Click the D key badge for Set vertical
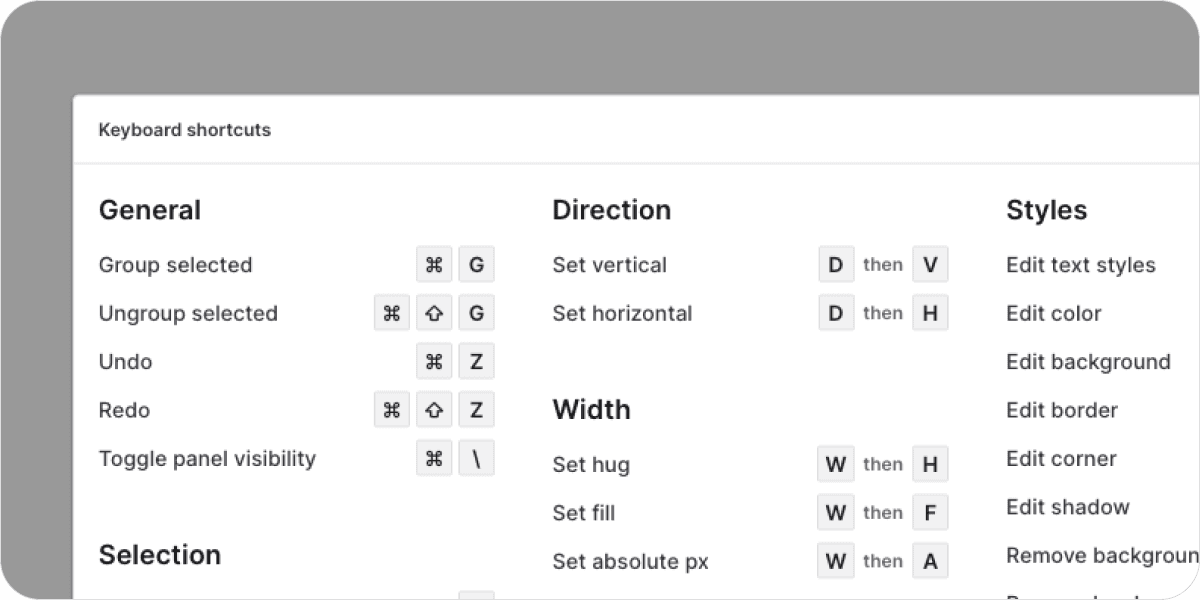This screenshot has width=1200, height=600. [836, 264]
